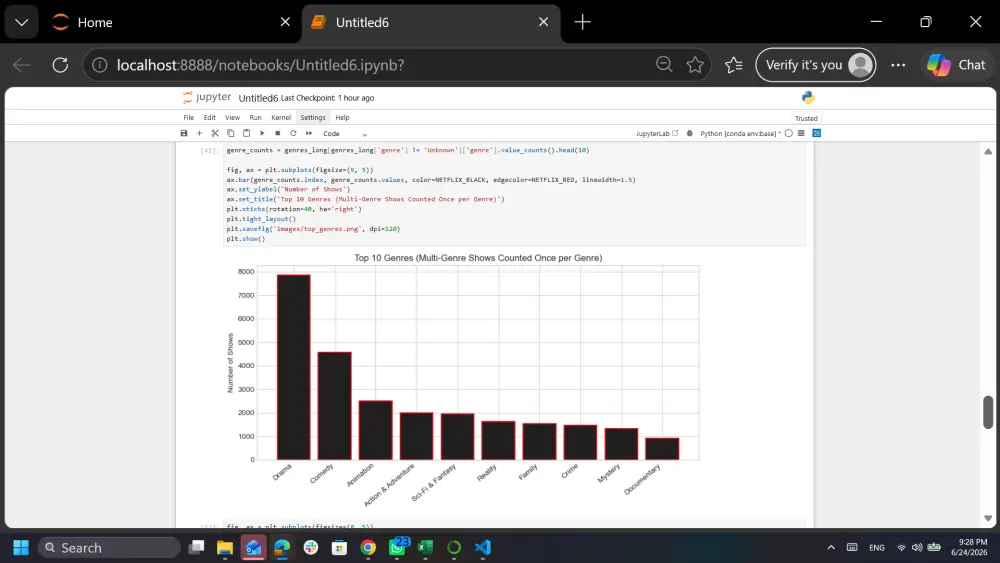Click the code cell input area
The height and width of the screenshot is (563, 1000).
(x=514, y=194)
